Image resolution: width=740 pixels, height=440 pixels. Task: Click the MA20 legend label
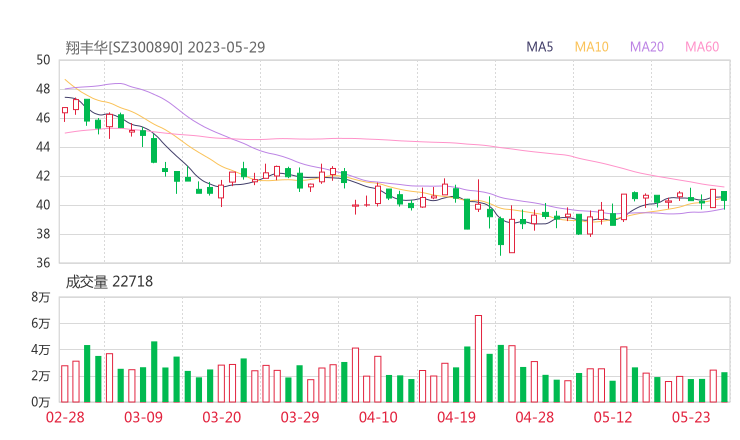tap(647, 47)
